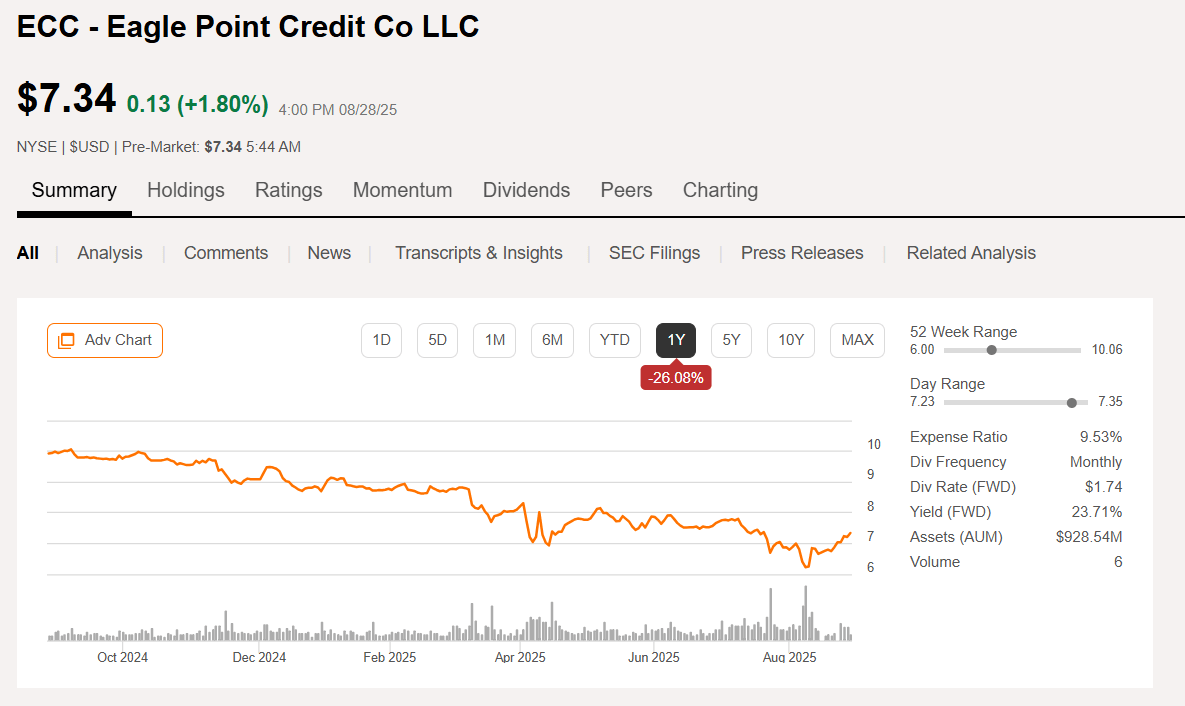The image size is (1185, 706).
Task: Select the YTD chart range
Action: pos(614,340)
